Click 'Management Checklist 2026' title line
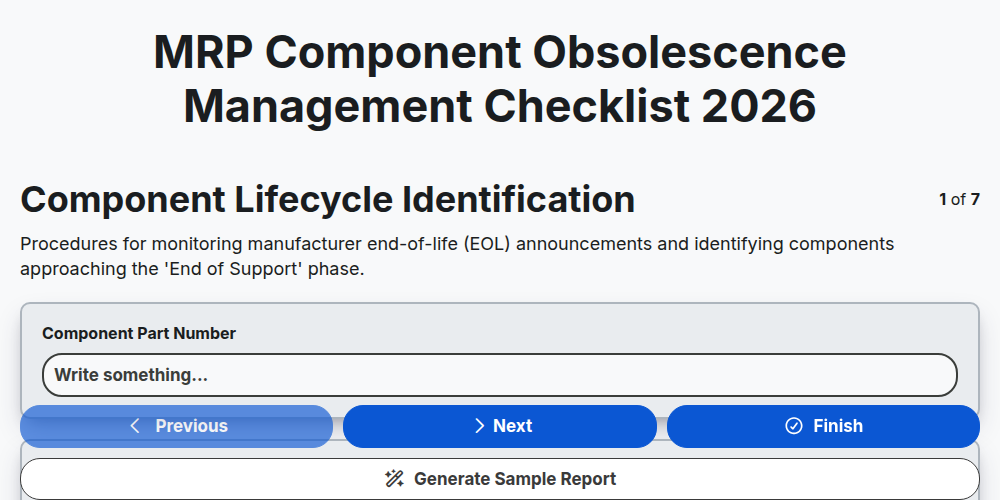This screenshot has height=500, width=1000. (x=500, y=106)
